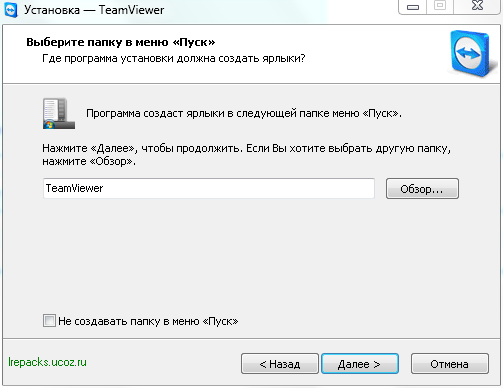Go back with the "< Назад" button
The height and width of the screenshot is (388, 503).
click(x=280, y=364)
